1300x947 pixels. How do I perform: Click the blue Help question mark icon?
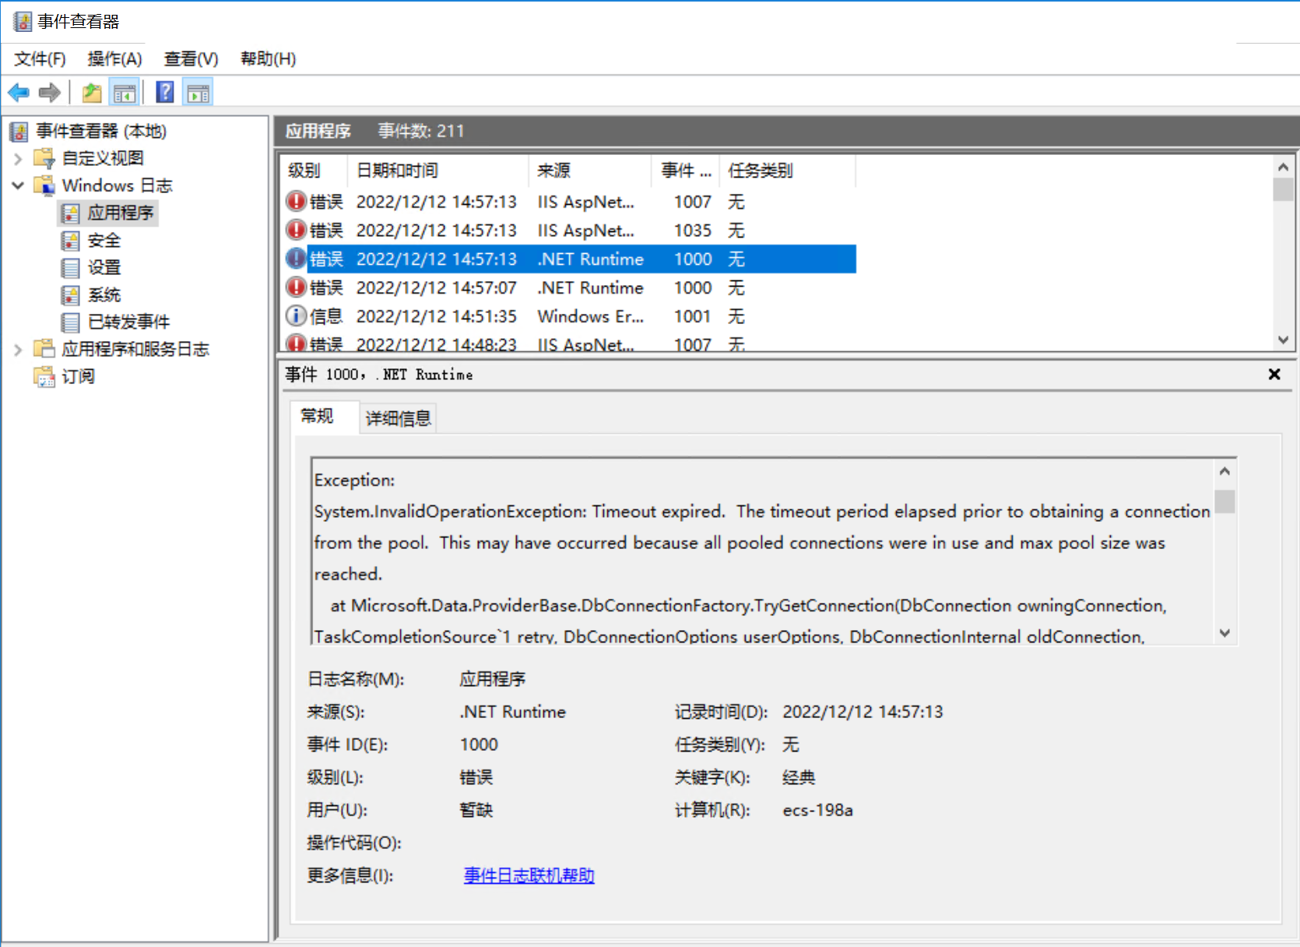[165, 93]
